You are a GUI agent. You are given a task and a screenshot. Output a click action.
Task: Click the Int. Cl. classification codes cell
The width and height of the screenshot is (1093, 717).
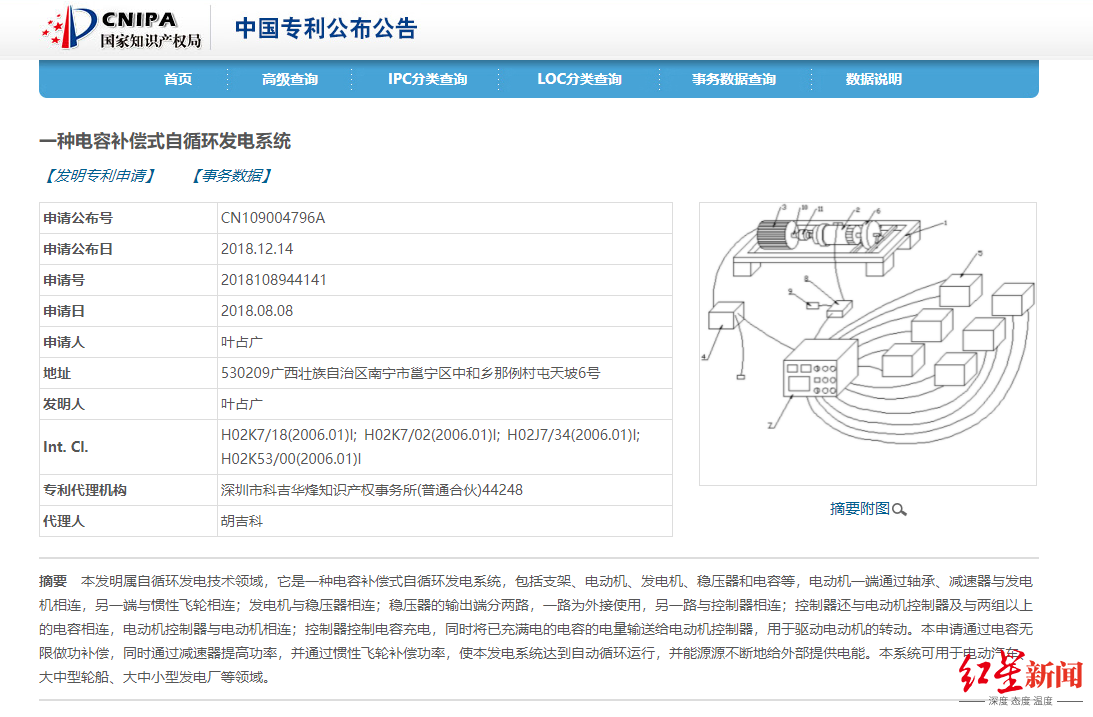[x=430, y=446]
